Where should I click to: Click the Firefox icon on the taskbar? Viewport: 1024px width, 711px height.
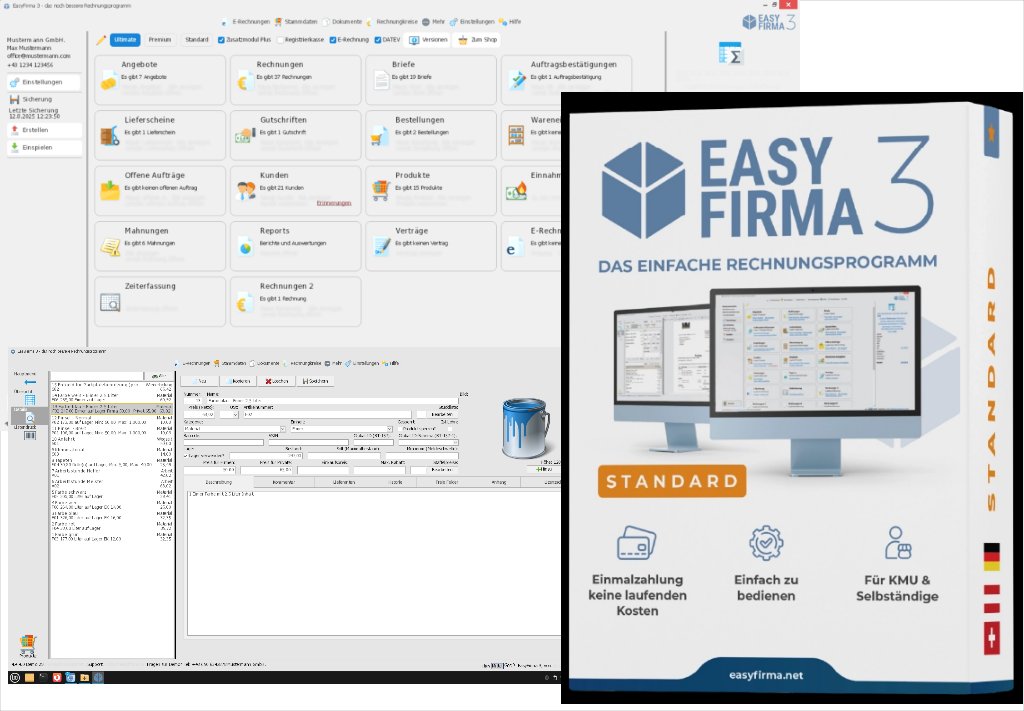[57, 678]
